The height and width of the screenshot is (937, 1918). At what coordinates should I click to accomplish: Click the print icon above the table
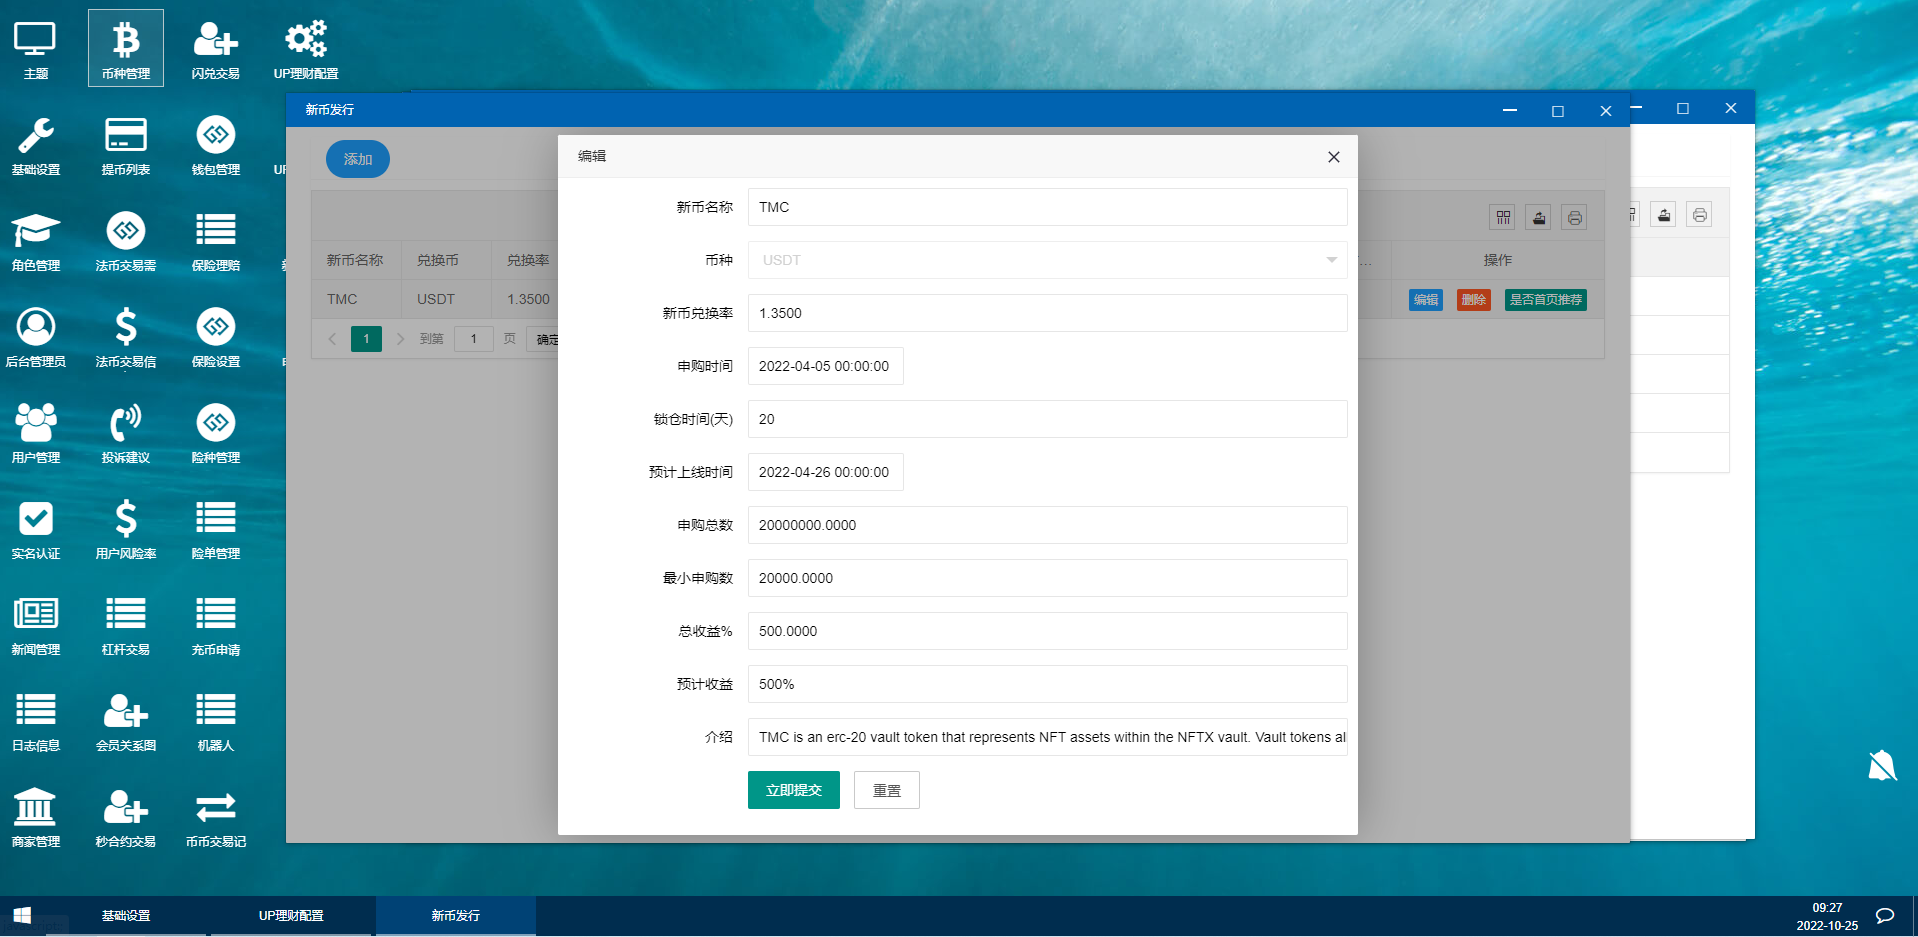[1574, 216]
